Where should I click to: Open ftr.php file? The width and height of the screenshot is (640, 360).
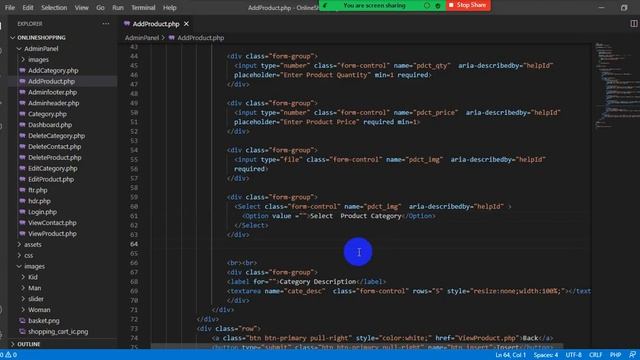pyautogui.click(x=38, y=190)
